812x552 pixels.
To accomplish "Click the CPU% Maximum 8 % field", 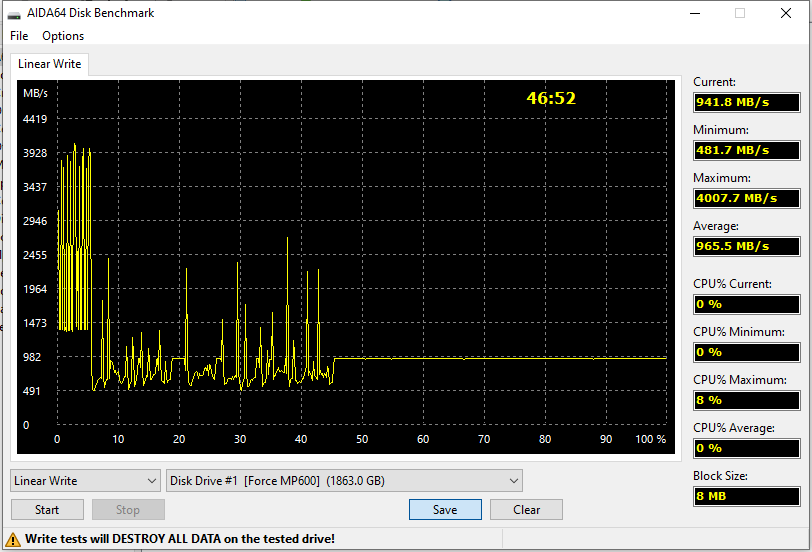I will tap(747, 400).
